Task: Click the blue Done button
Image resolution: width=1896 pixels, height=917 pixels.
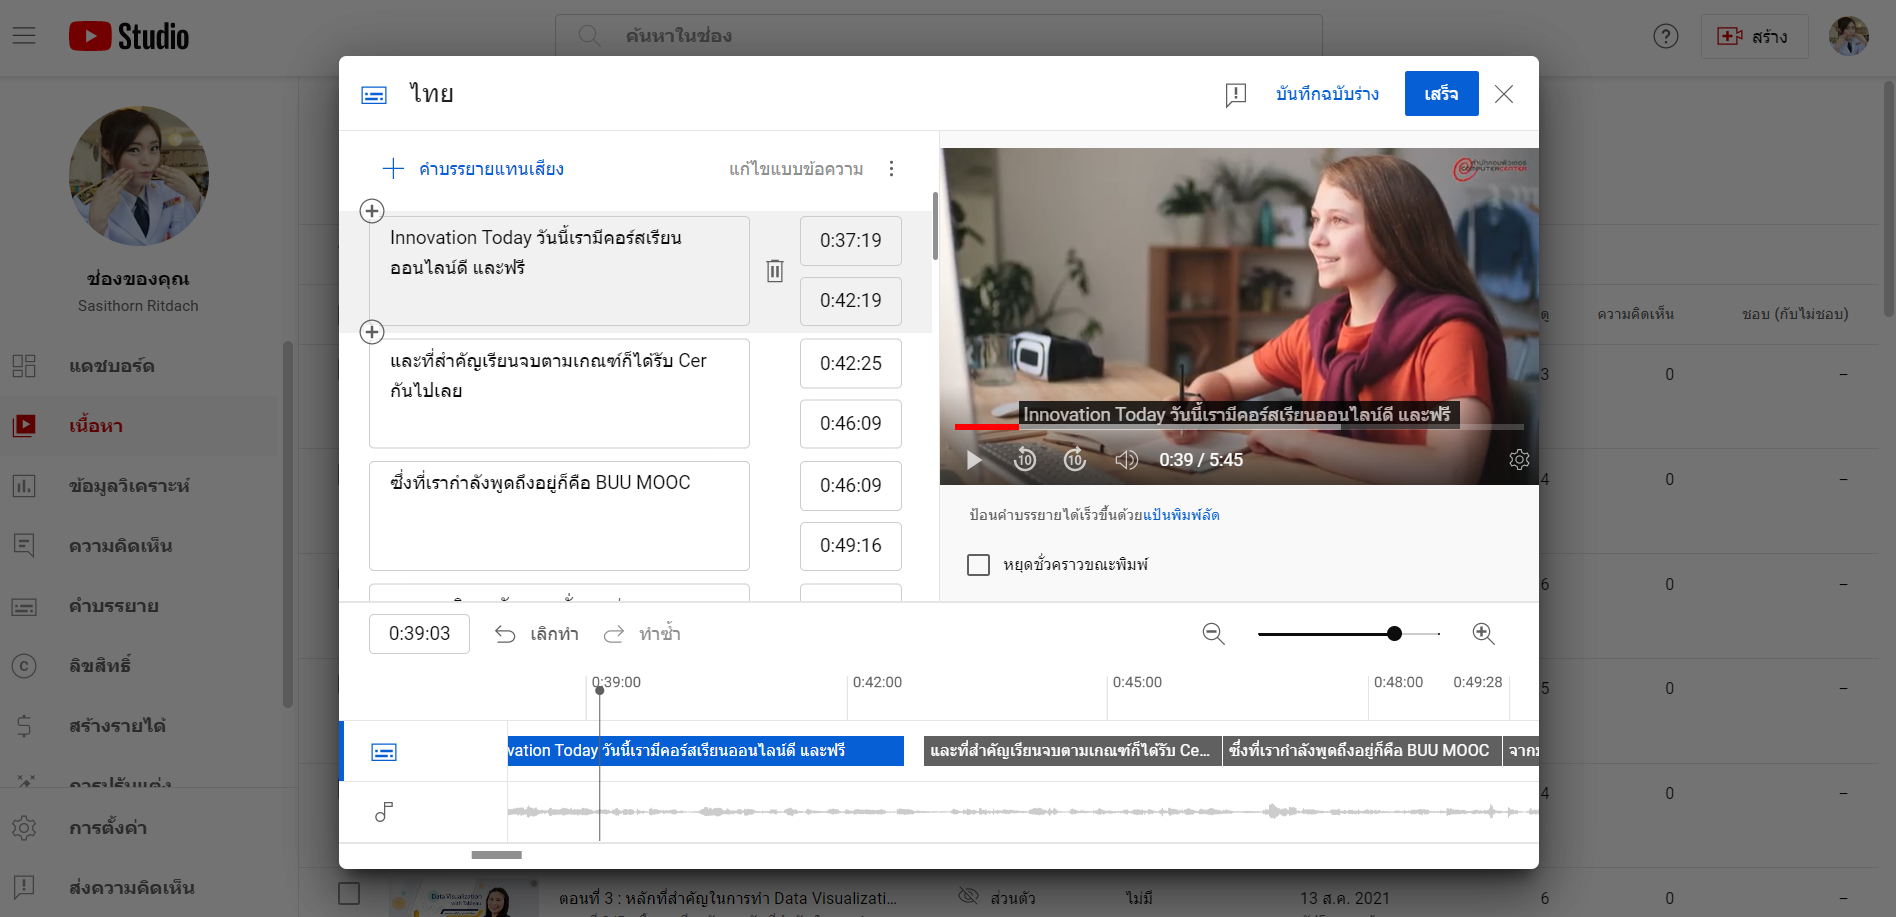Action: 1441,94
